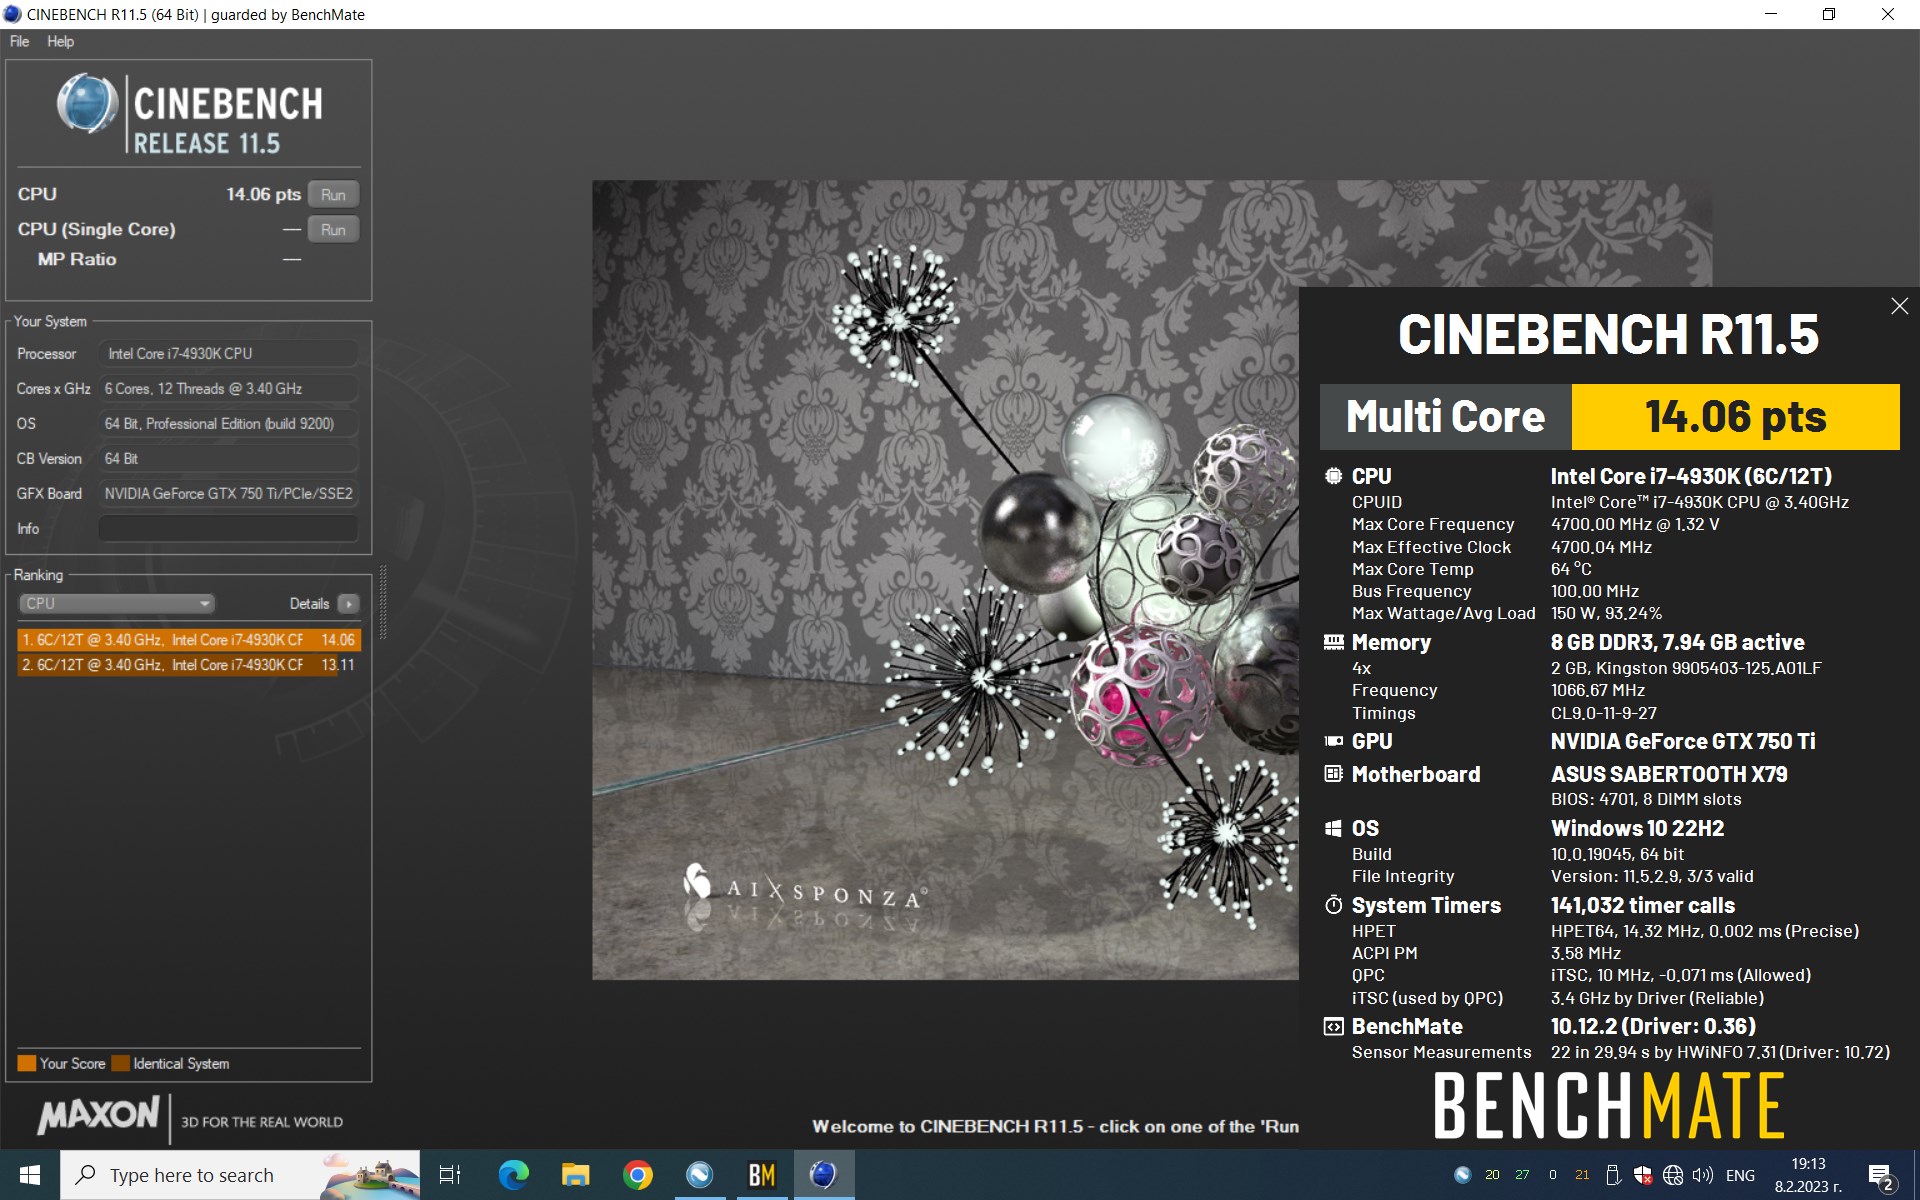Click the System Timers clock icon
1920x1200 pixels.
(1333, 905)
